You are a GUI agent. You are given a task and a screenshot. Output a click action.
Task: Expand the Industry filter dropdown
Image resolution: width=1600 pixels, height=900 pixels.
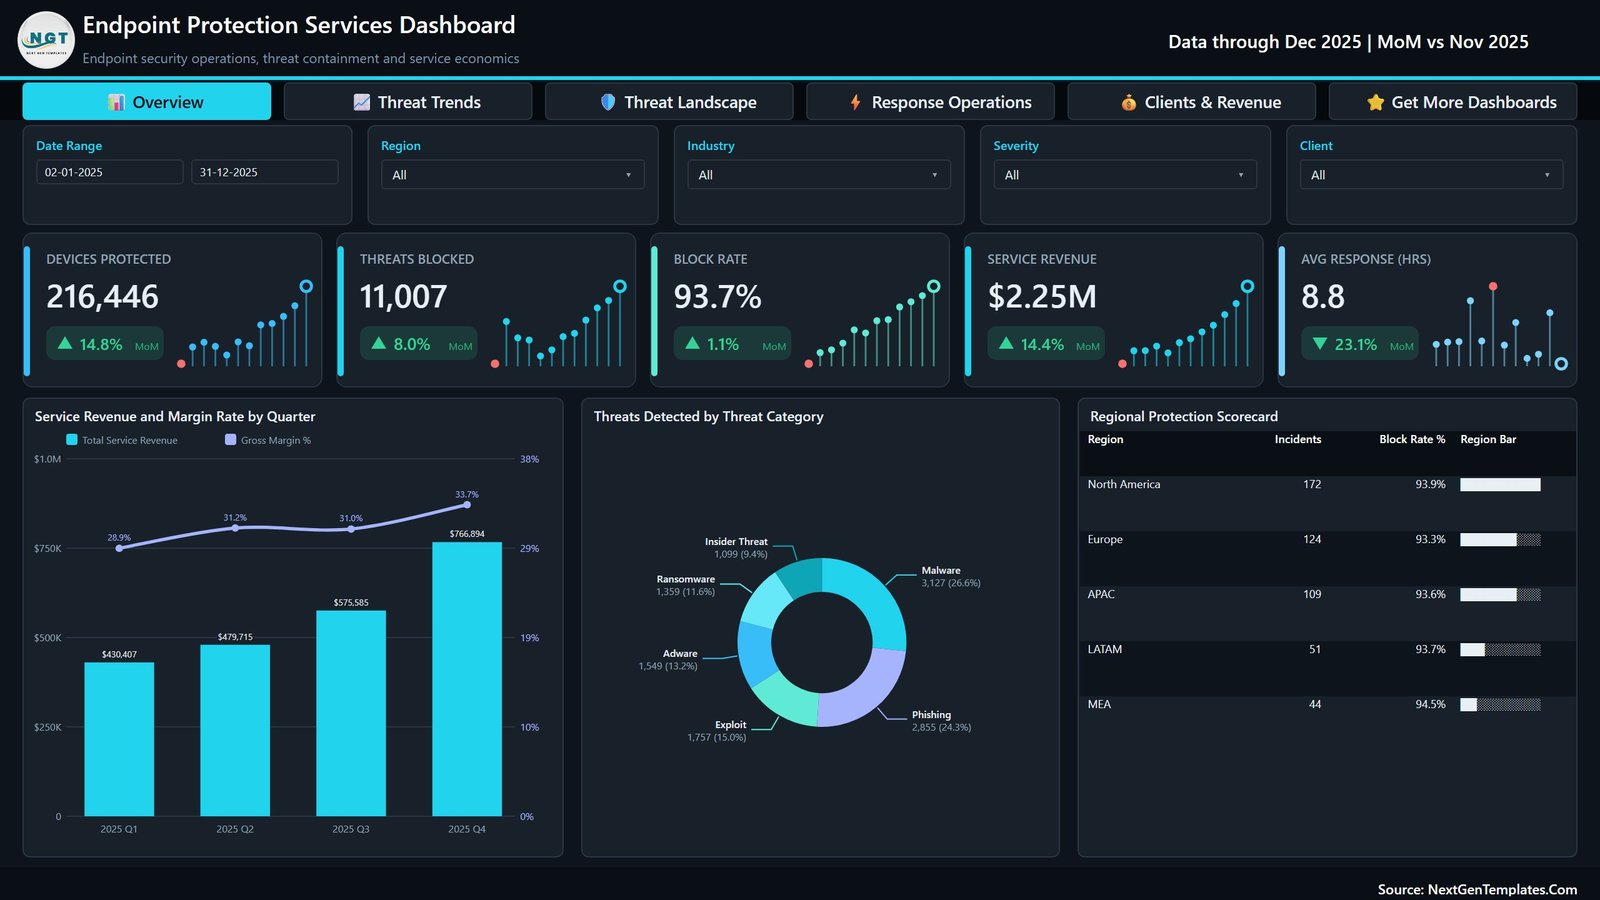(819, 175)
